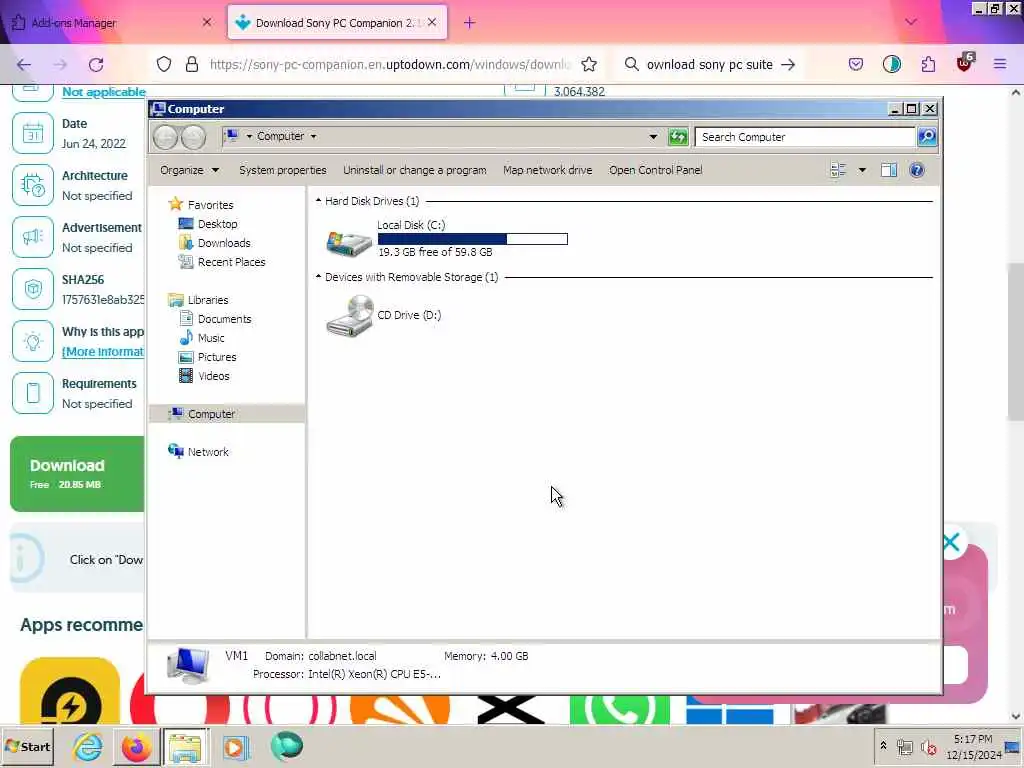1024x768 pixels.
Task: Open Firefox Pocket save icon
Action: 856,64
